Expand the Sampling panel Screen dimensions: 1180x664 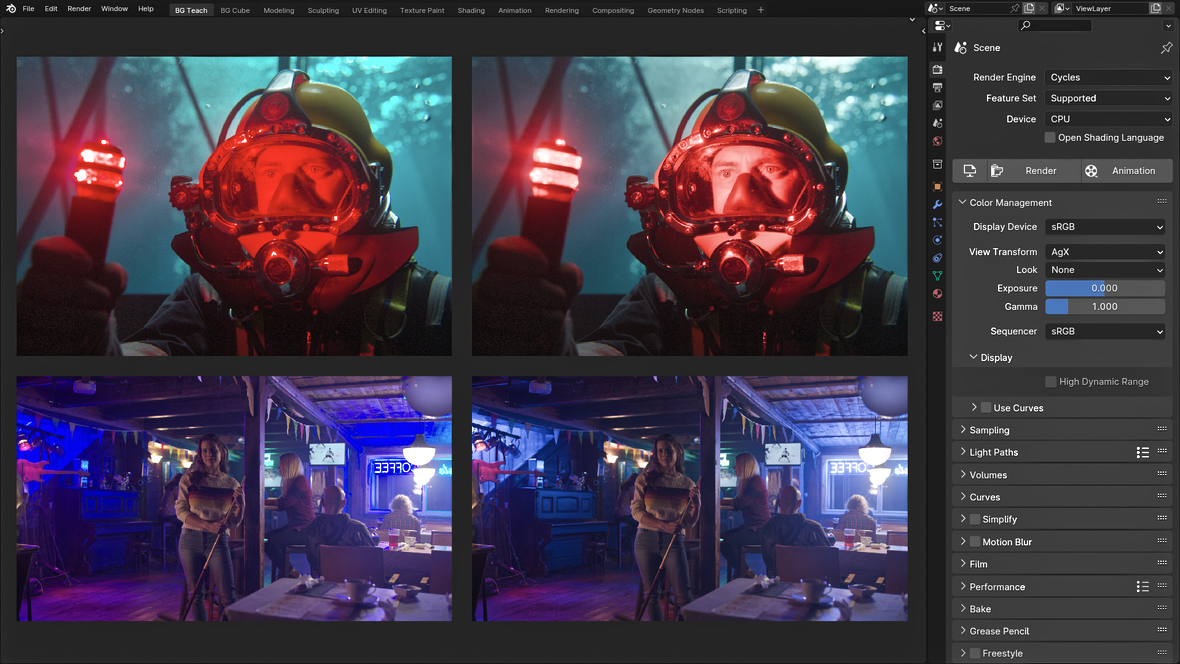click(x=989, y=430)
